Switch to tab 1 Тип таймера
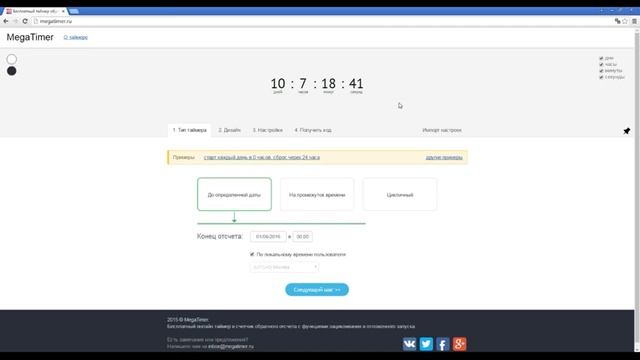Image resolution: width=640 pixels, height=360 pixels. pyautogui.click(x=189, y=130)
